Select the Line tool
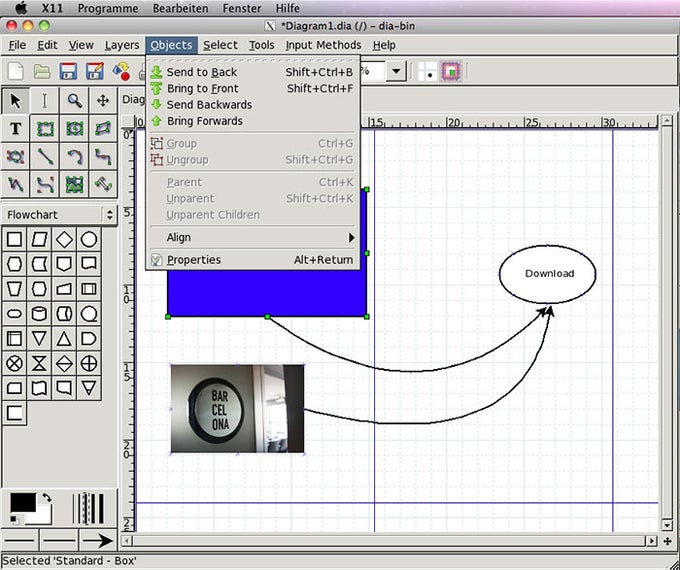 [45, 157]
